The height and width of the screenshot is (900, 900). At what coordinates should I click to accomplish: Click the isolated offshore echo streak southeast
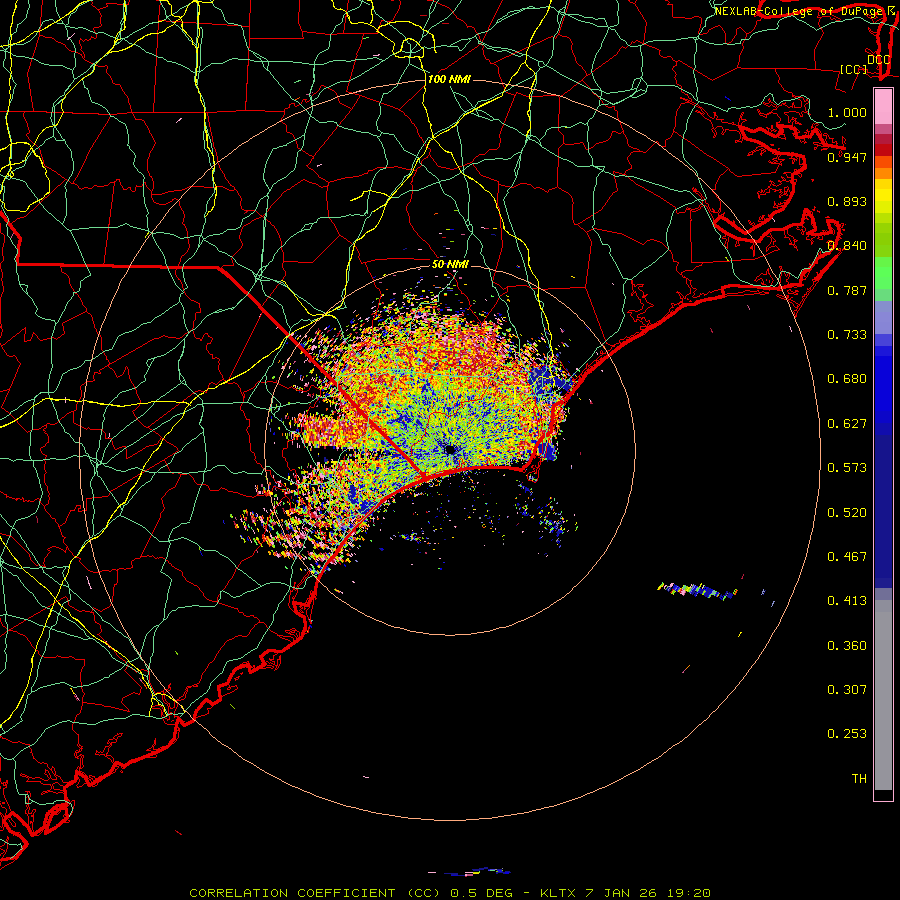697,590
